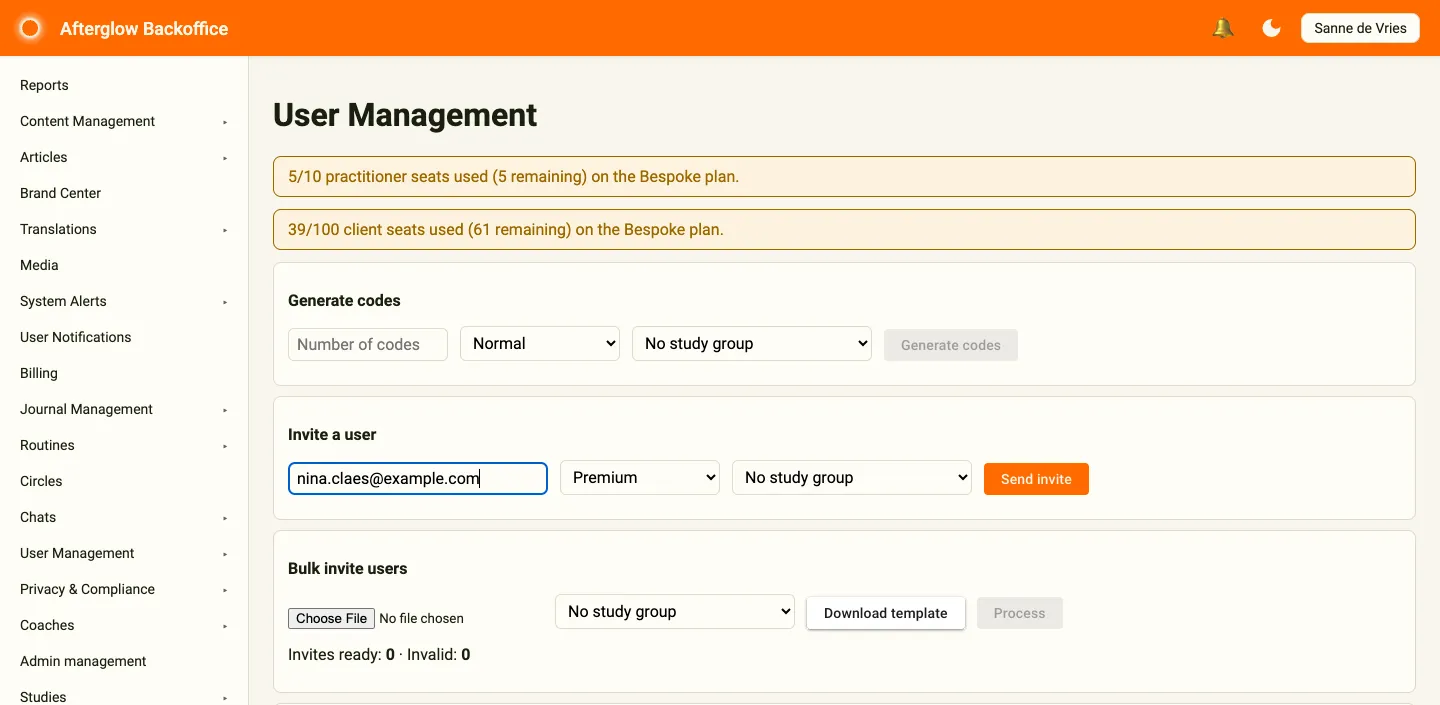The width and height of the screenshot is (1440, 705).
Task: Open Articles sidebar item
Action: 43,157
